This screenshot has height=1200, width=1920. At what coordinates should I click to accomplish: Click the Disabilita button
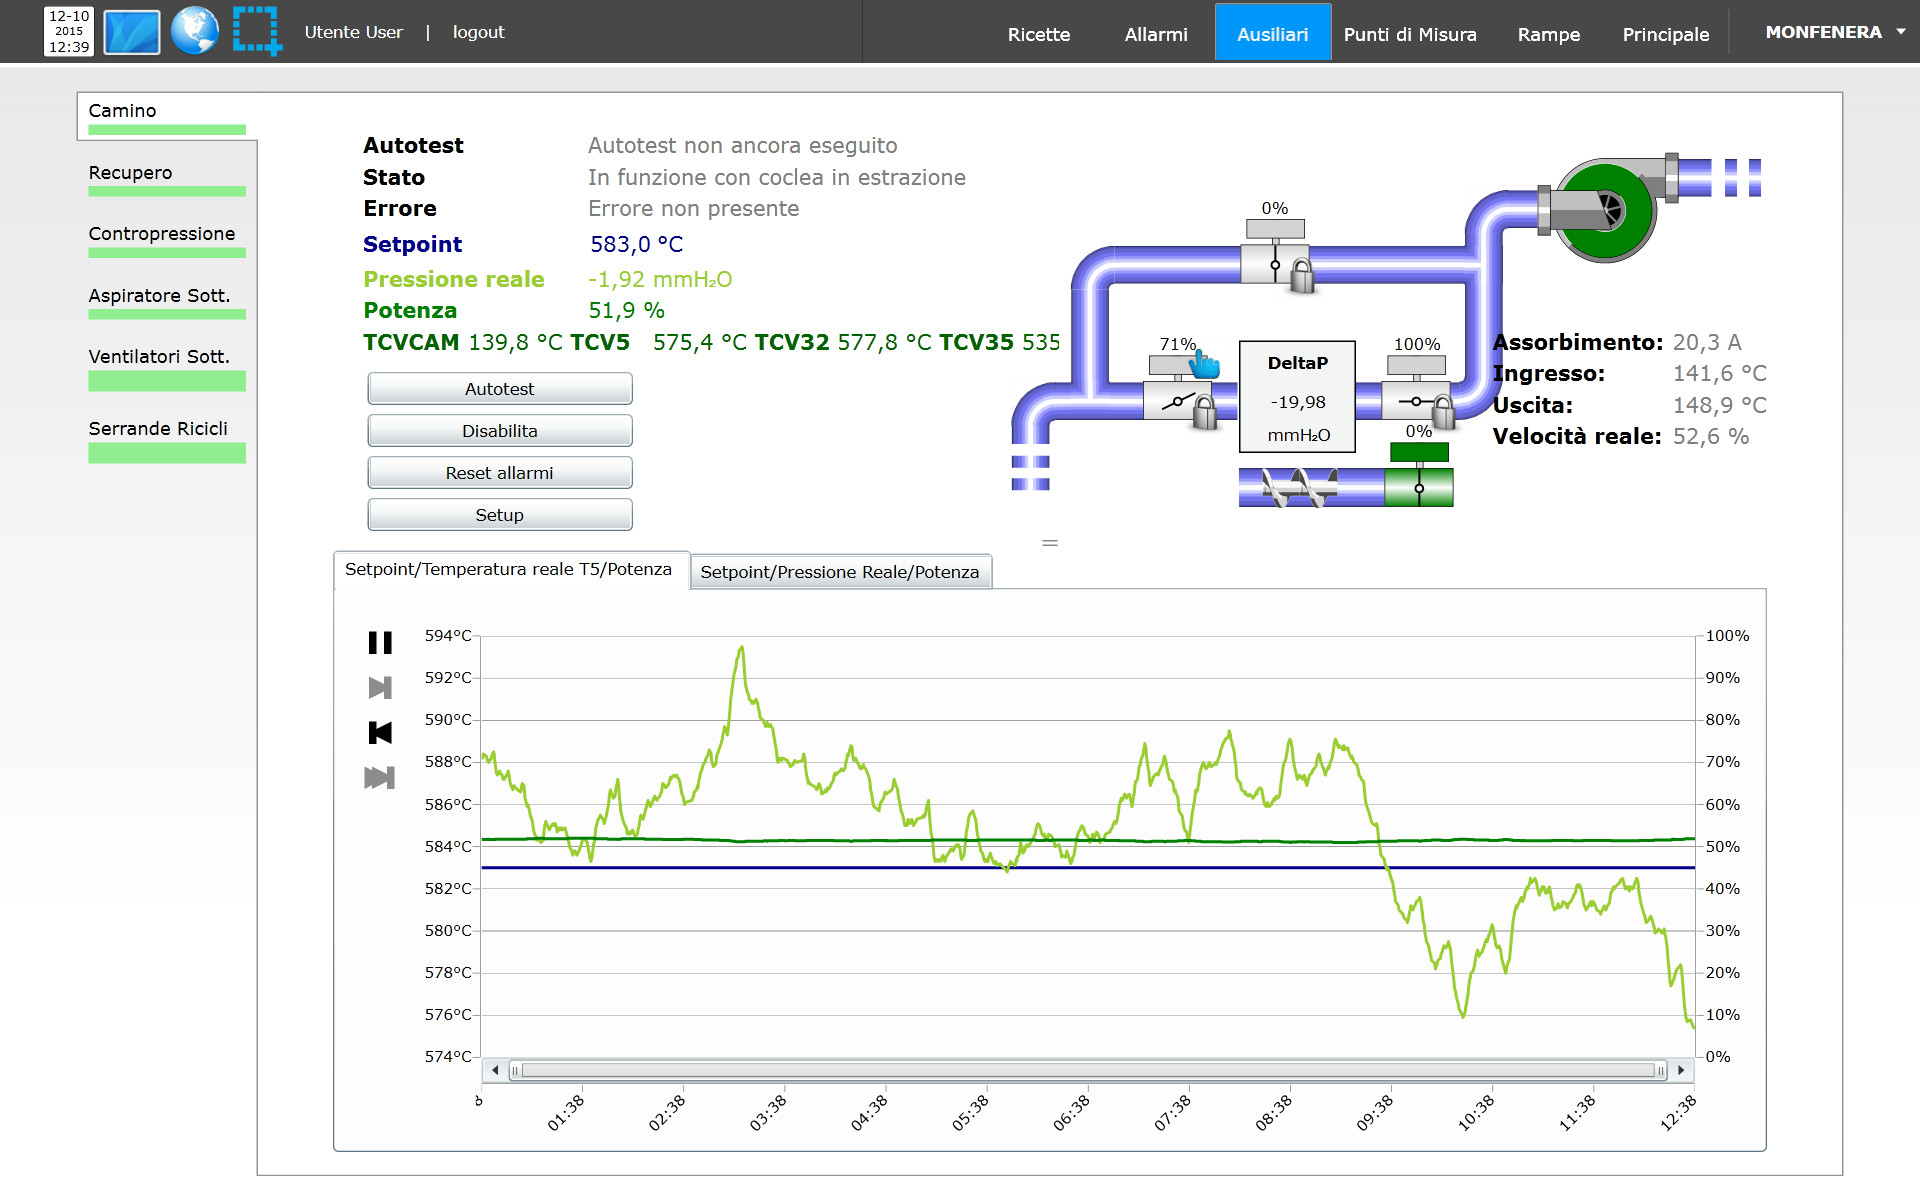(500, 431)
